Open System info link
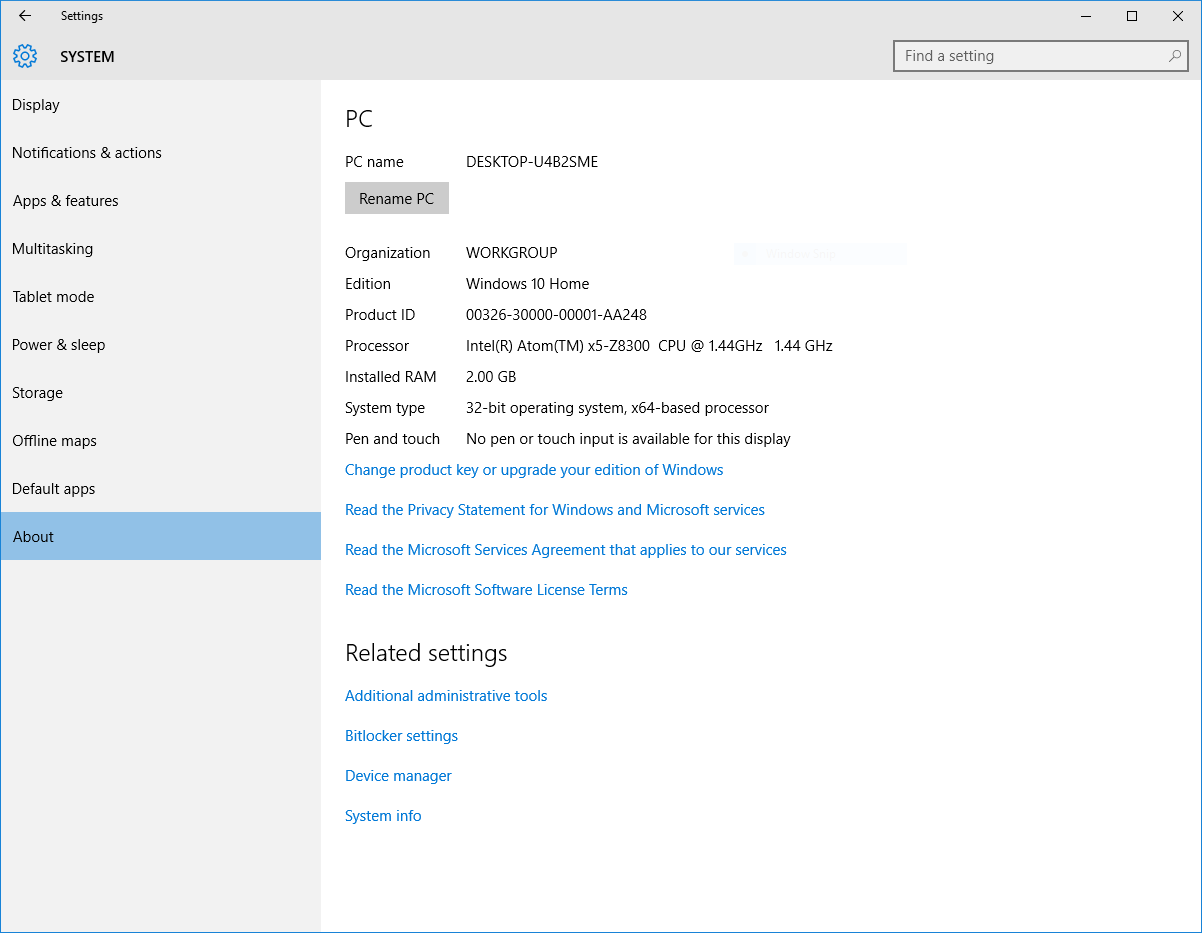This screenshot has width=1202, height=933. tap(383, 816)
